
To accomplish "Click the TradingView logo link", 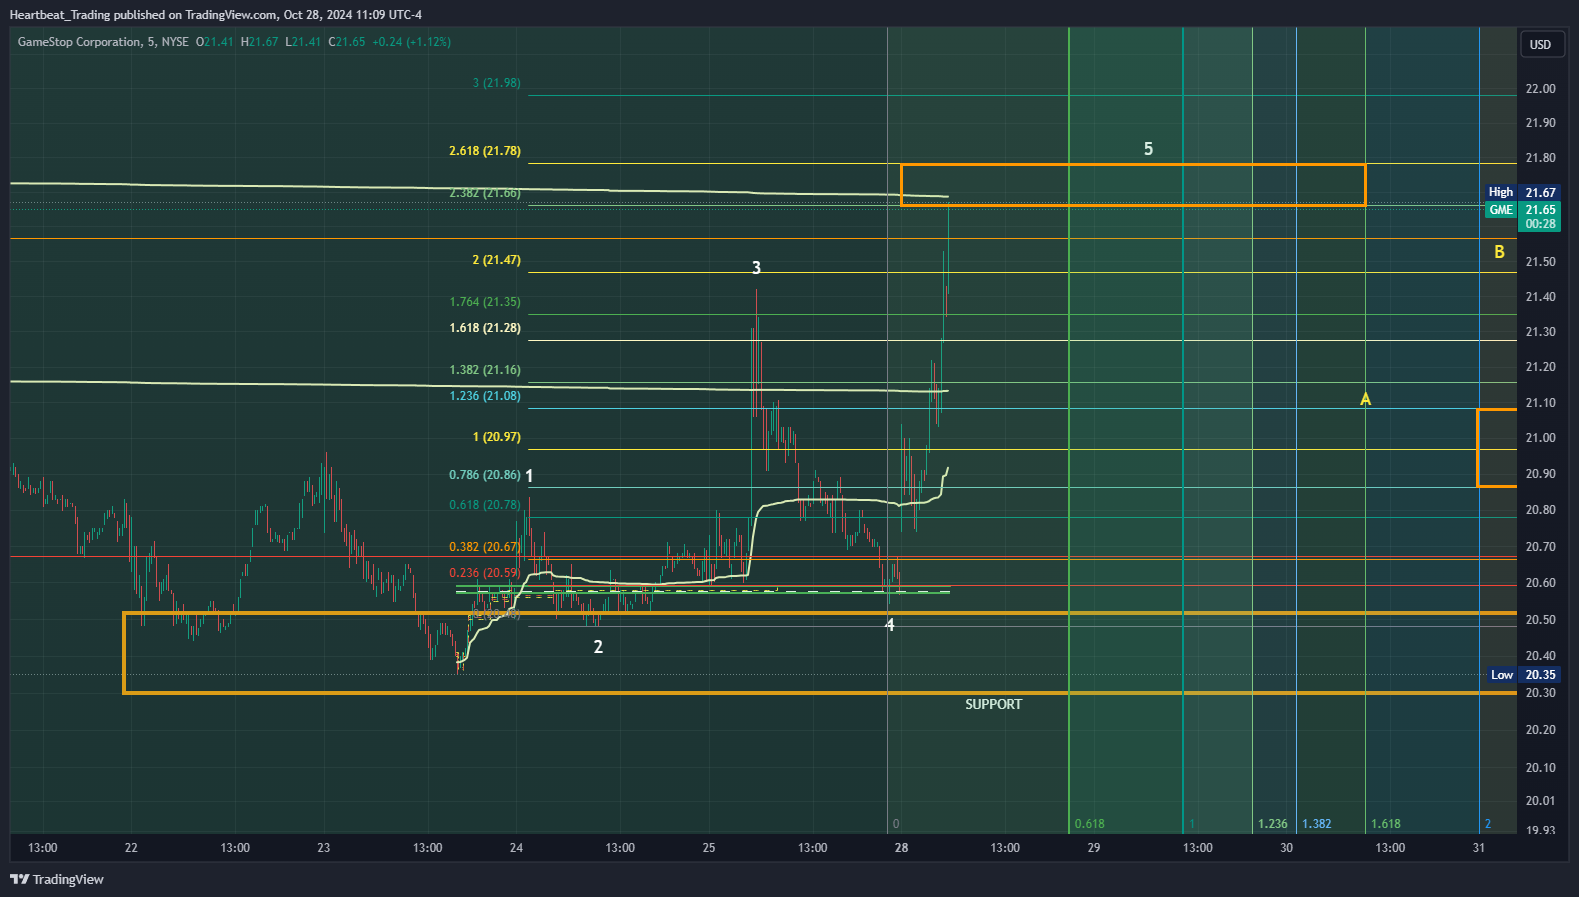I will [57, 880].
